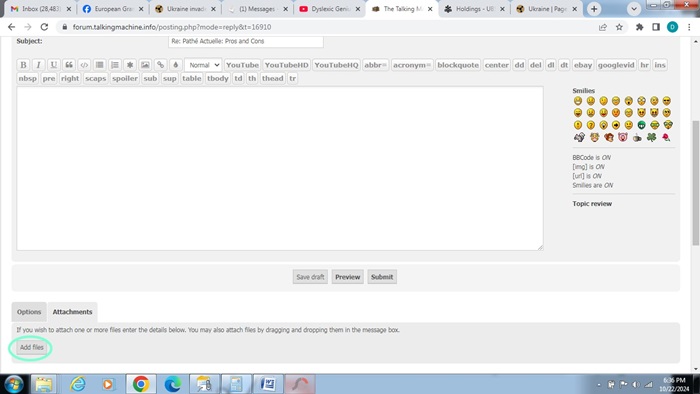Open Microsoft Edge from the taskbar
Screen dimensions: 700x394
pos(173,384)
